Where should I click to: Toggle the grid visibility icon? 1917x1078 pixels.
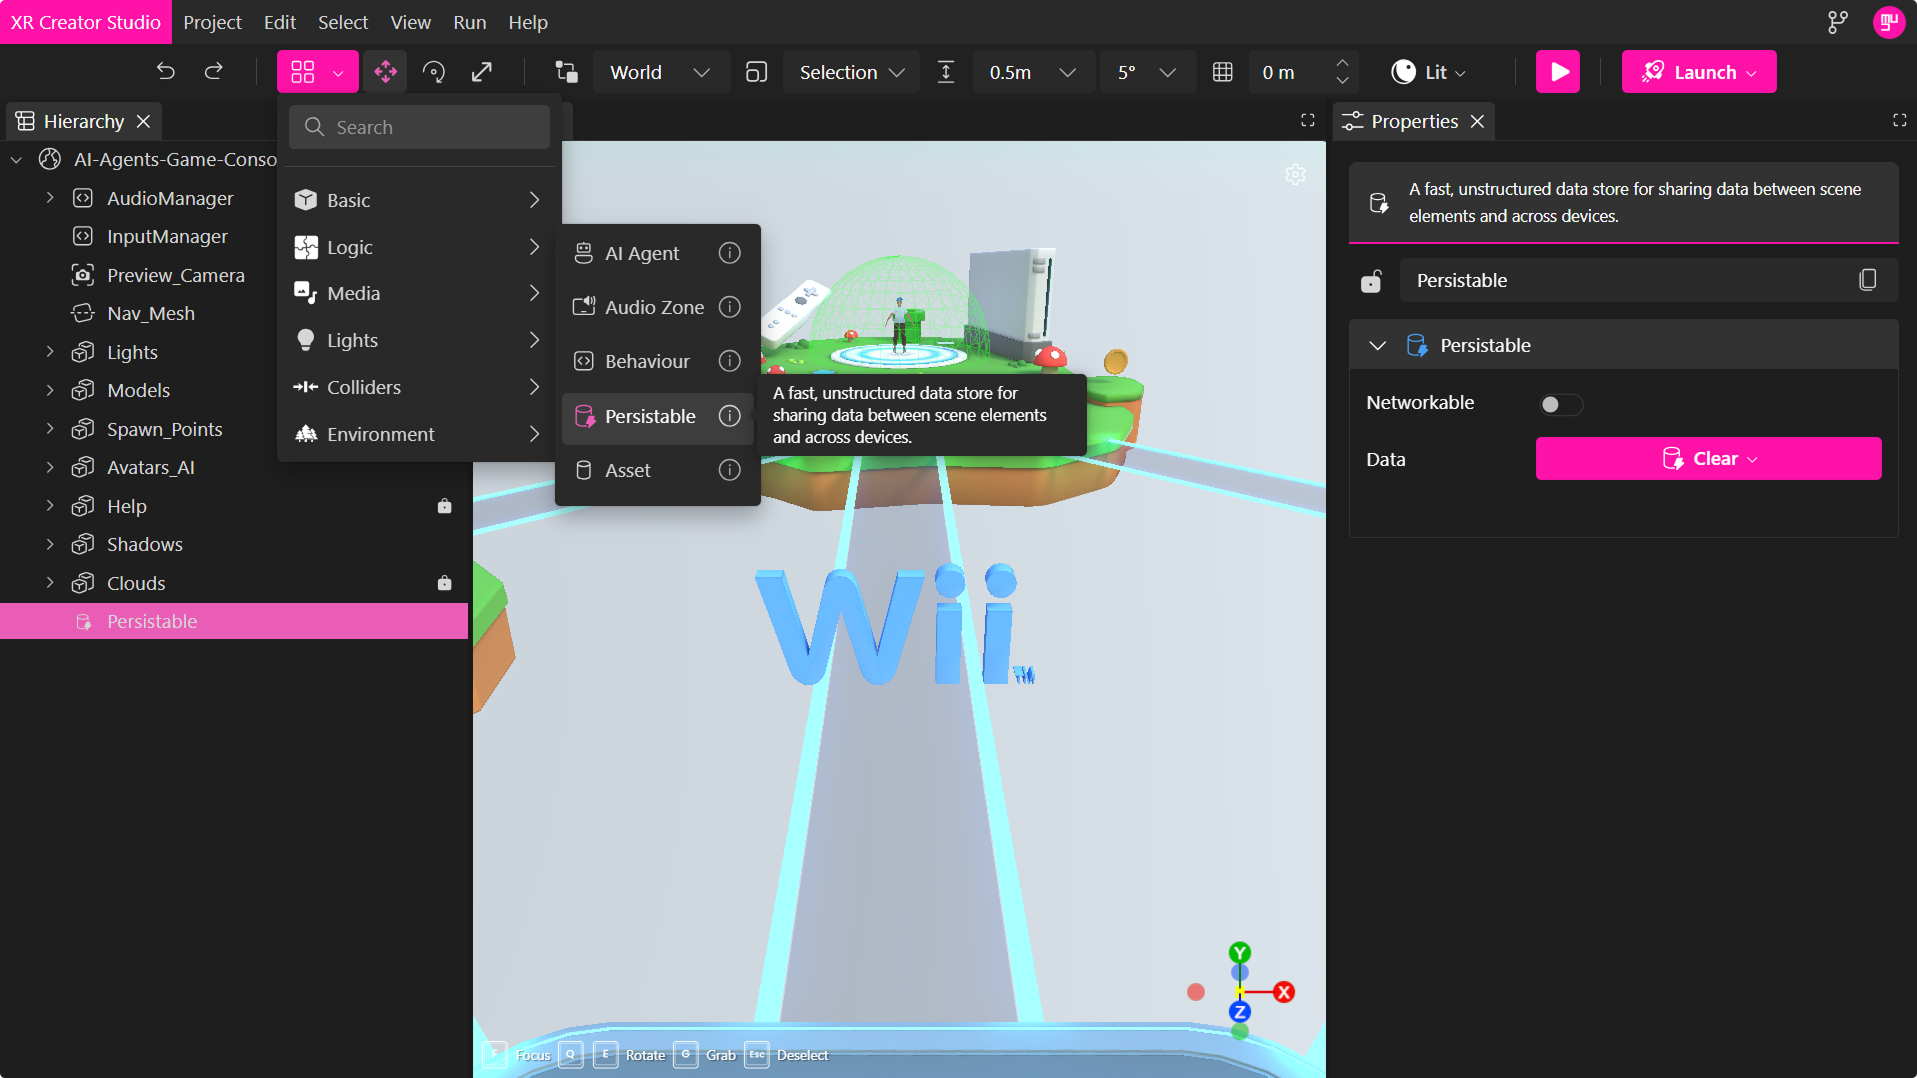point(1222,72)
